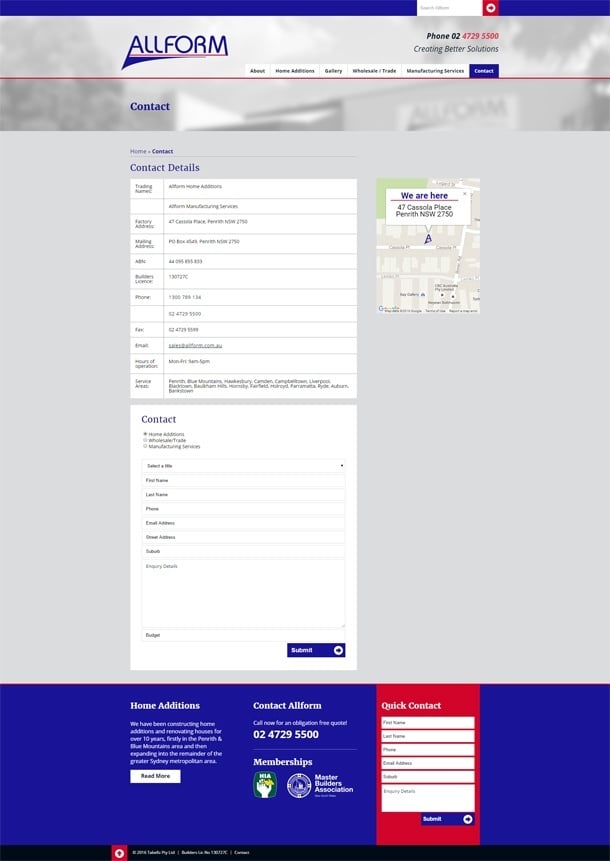This screenshot has height=861, width=610.
Task: Click the 'Allform Manufacturing Services' table cell
Action: [x=260, y=206]
